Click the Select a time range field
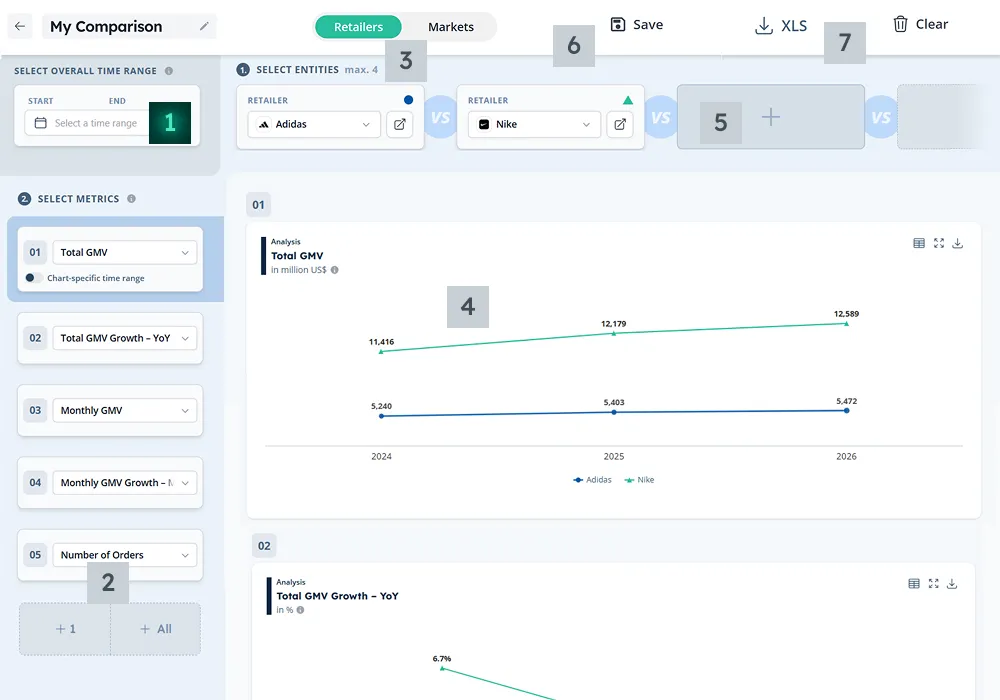 click(95, 123)
